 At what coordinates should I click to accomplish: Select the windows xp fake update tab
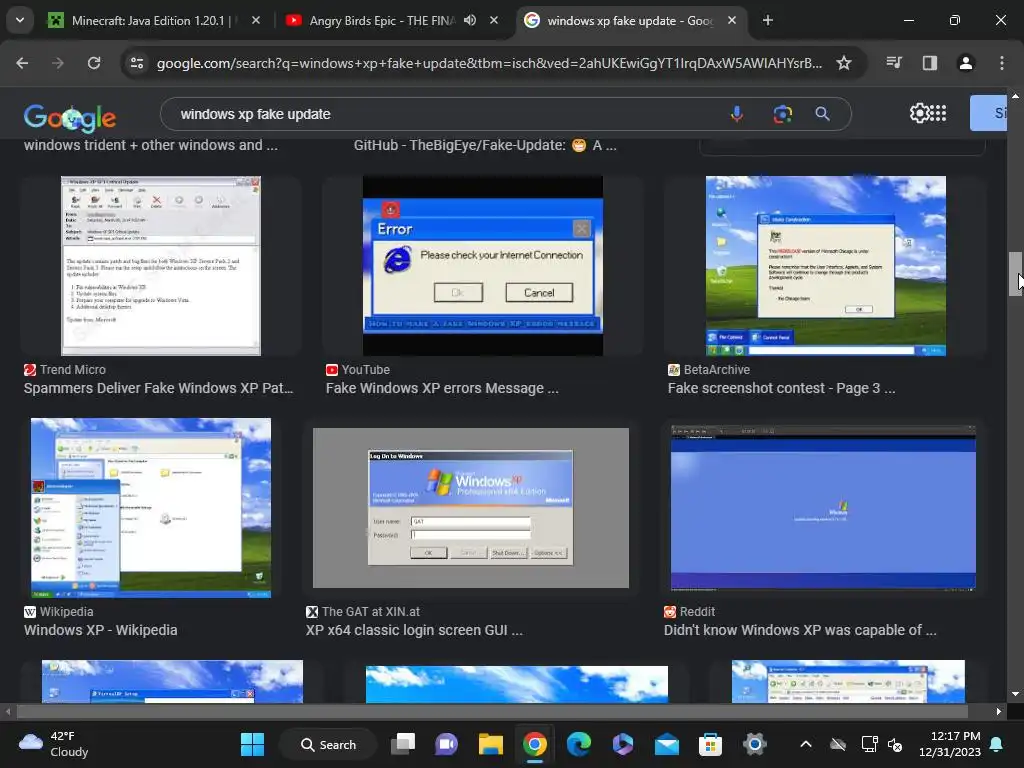[x=632, y=20]
